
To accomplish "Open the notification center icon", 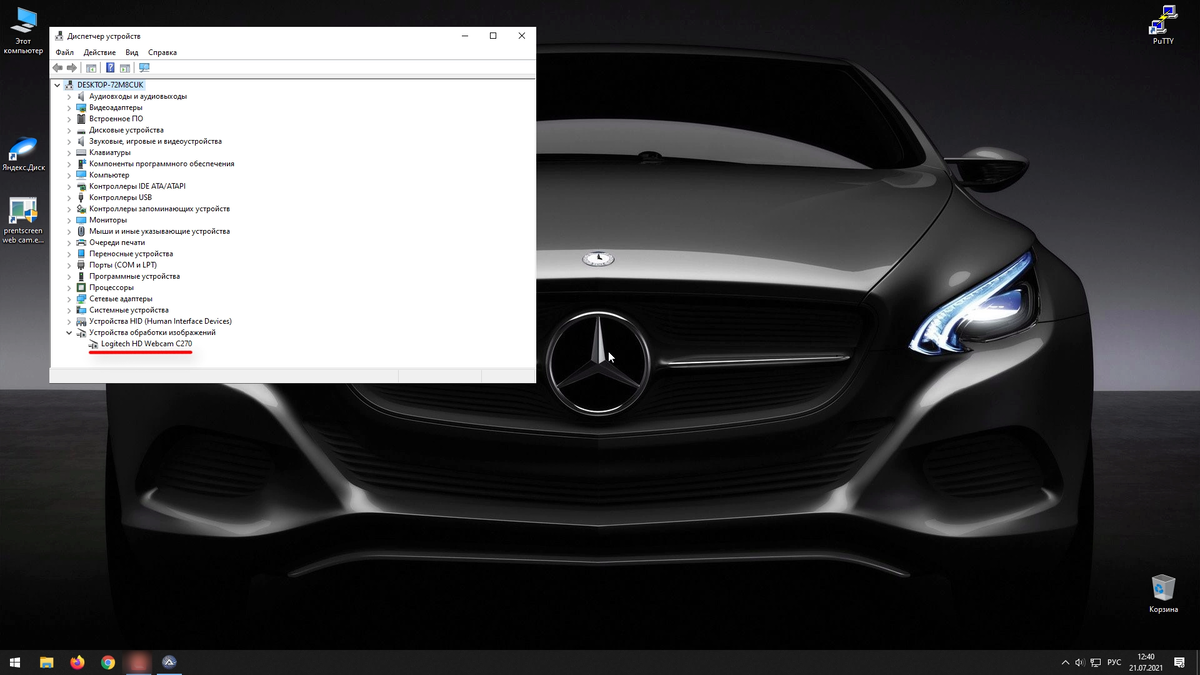I will point(1179,663).
